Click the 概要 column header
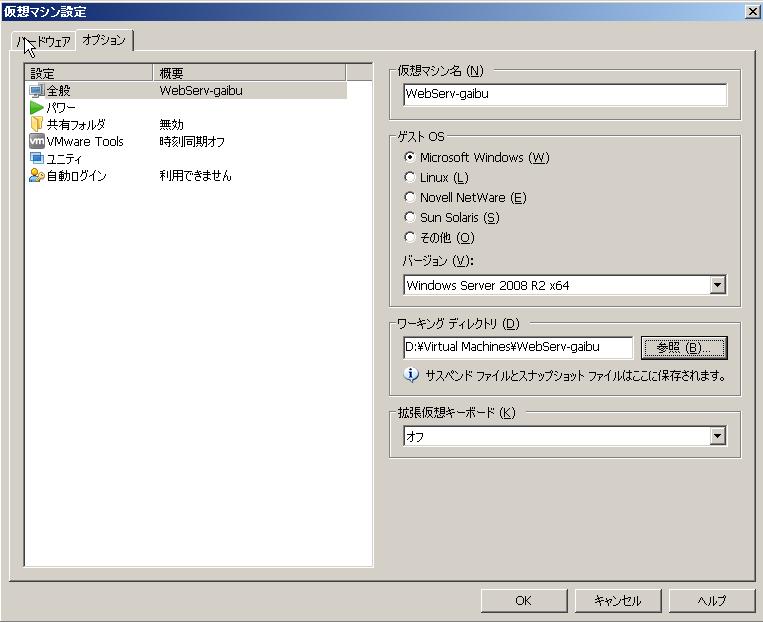 tap(249, 73)
